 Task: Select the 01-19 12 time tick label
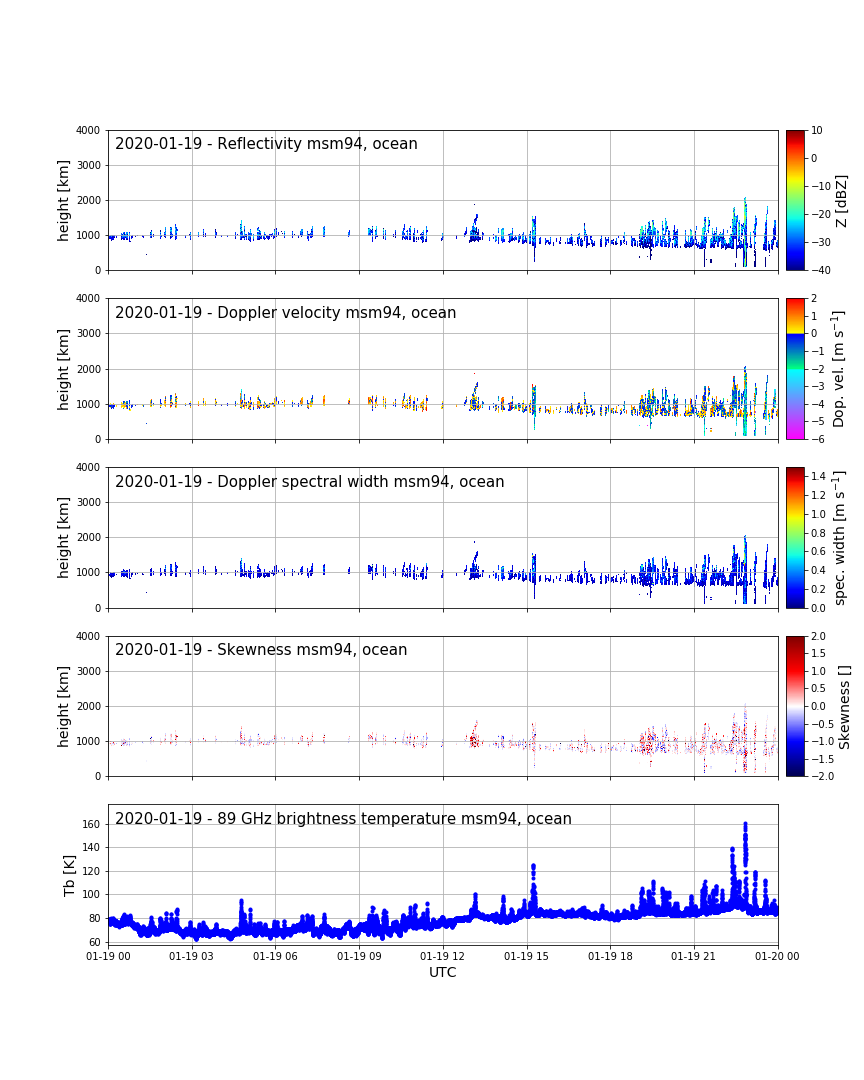(442, 956)
